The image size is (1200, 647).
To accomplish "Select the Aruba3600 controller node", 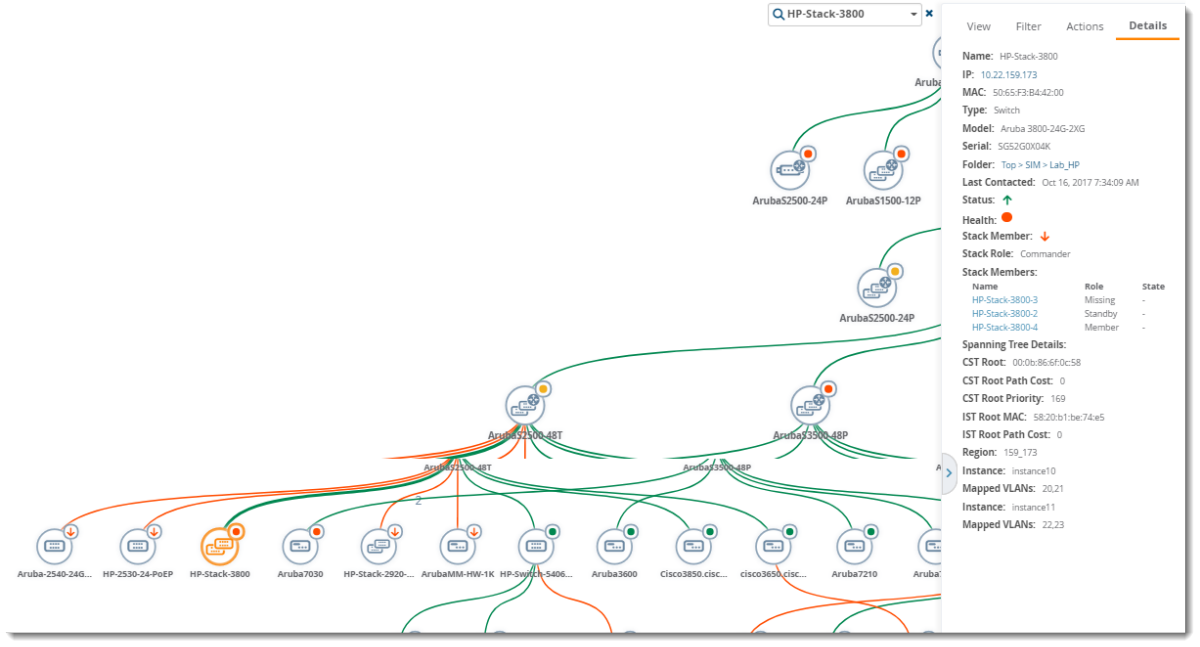I will [x=614, y=545].
